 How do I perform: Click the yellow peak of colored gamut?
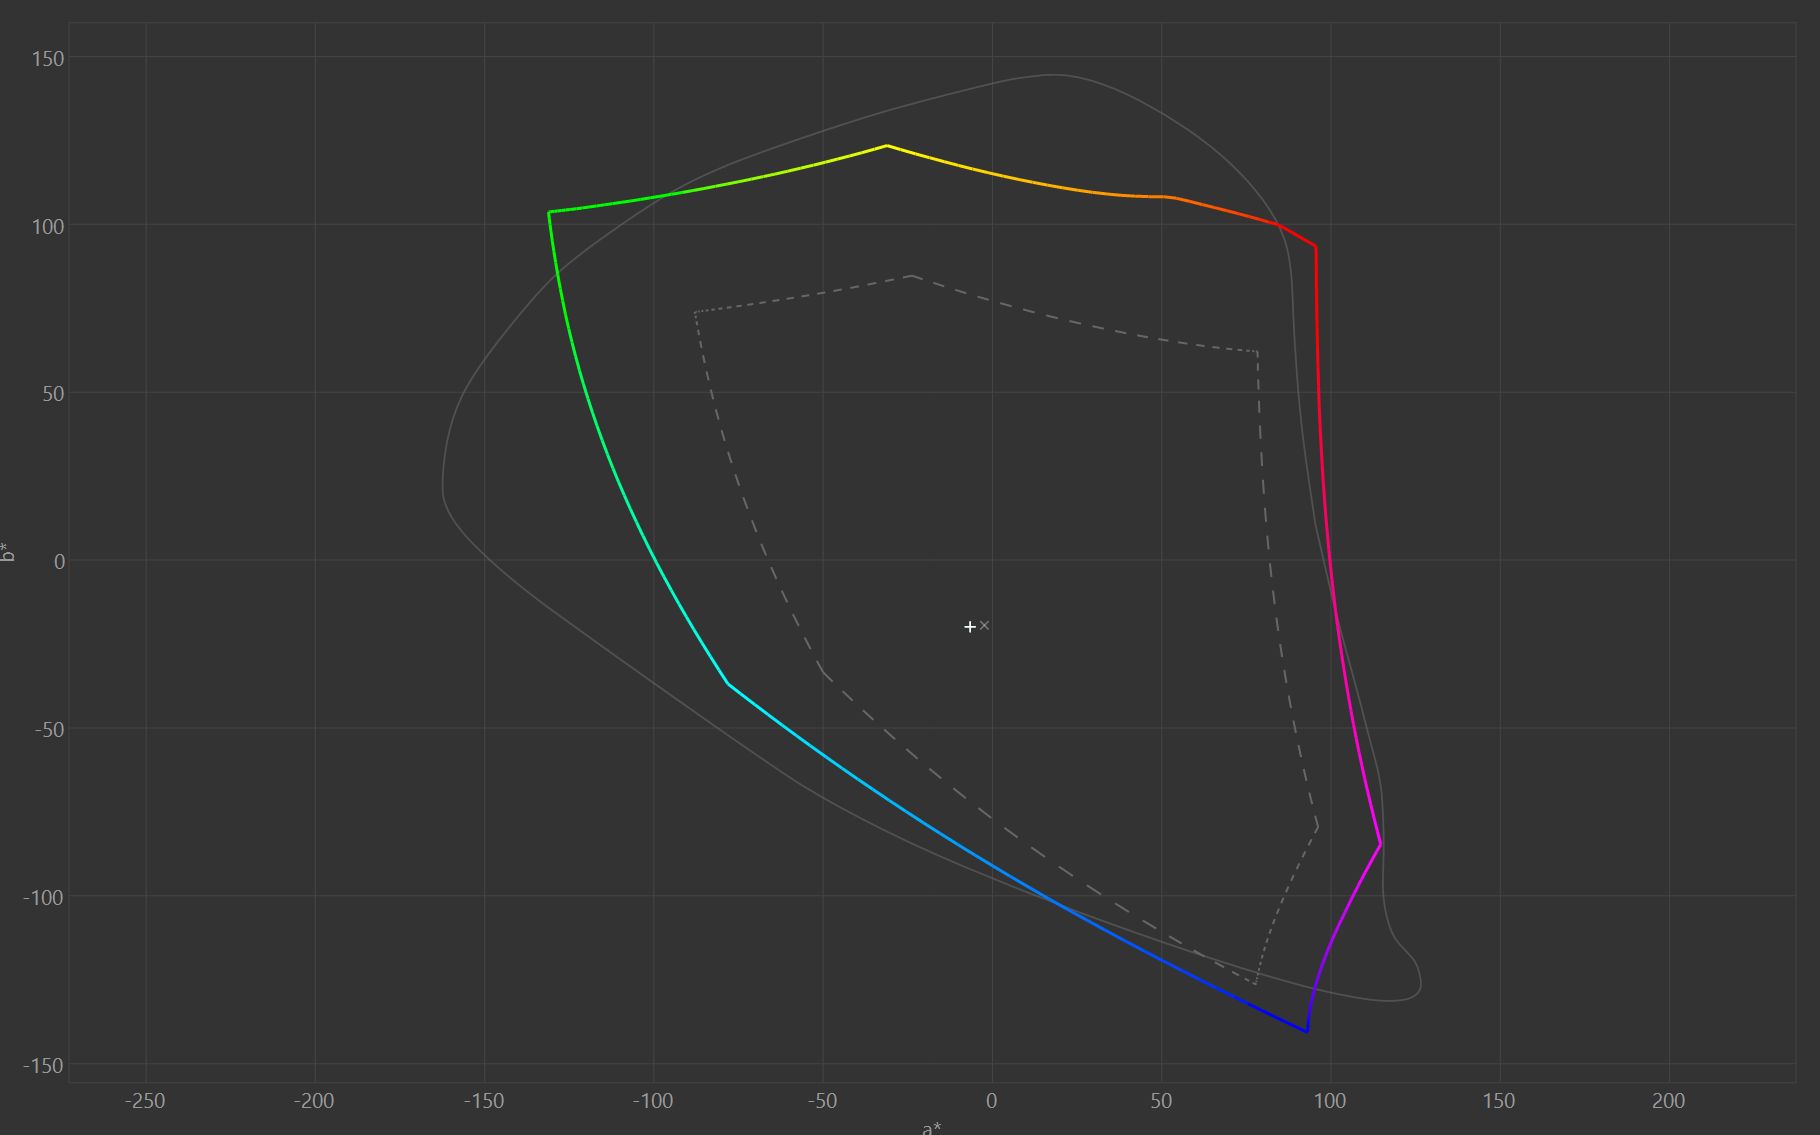886,146
